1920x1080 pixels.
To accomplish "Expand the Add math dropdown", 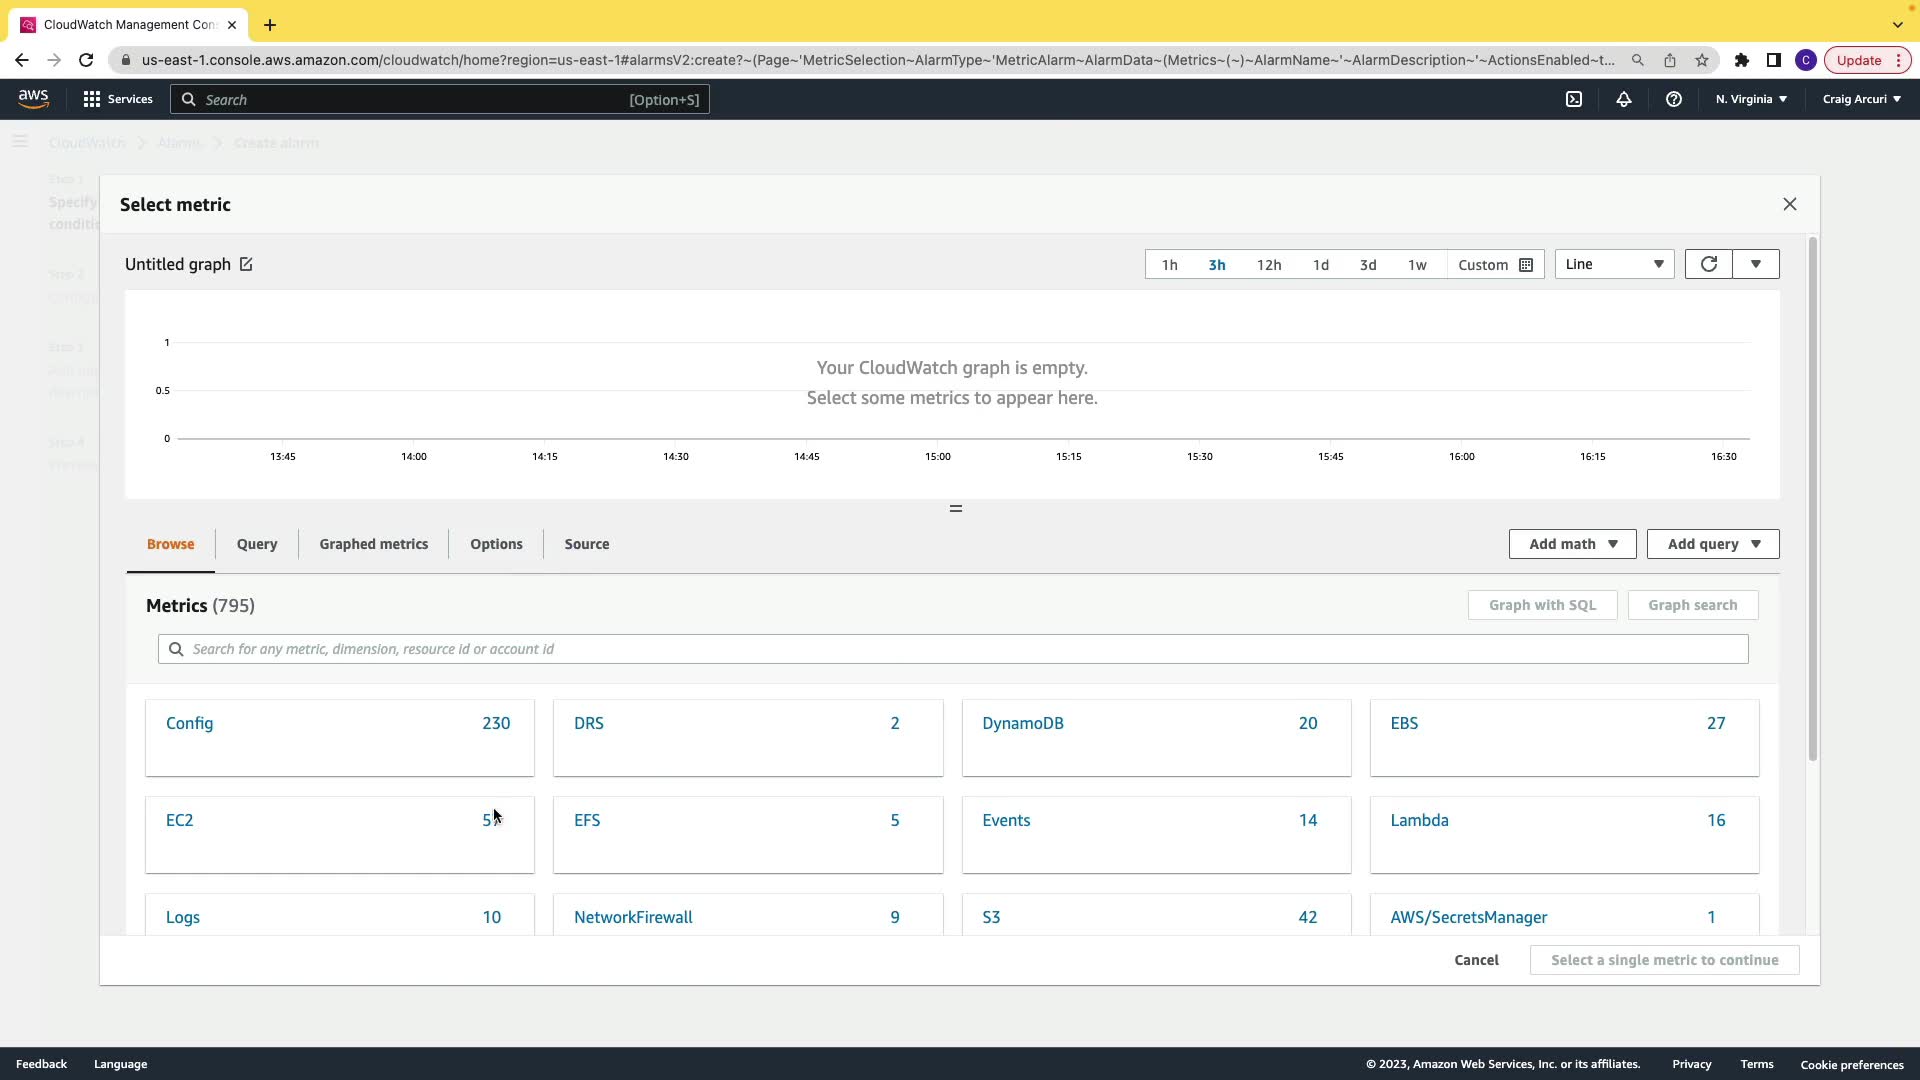I will click(1572, 544).
